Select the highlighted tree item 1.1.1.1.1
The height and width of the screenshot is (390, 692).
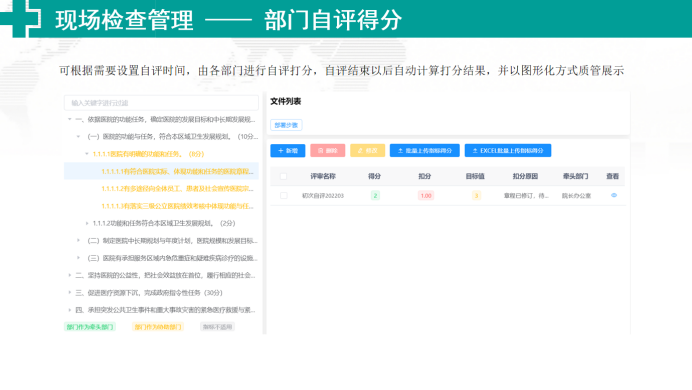click(x=161, y=171)
